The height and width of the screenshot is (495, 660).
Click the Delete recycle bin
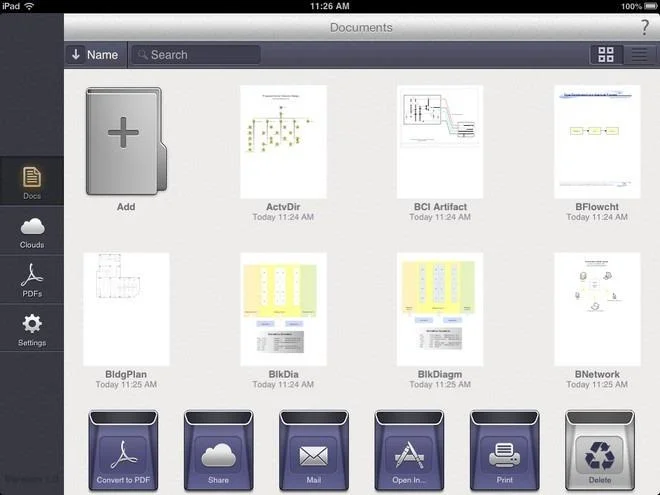tap(600, 450)
